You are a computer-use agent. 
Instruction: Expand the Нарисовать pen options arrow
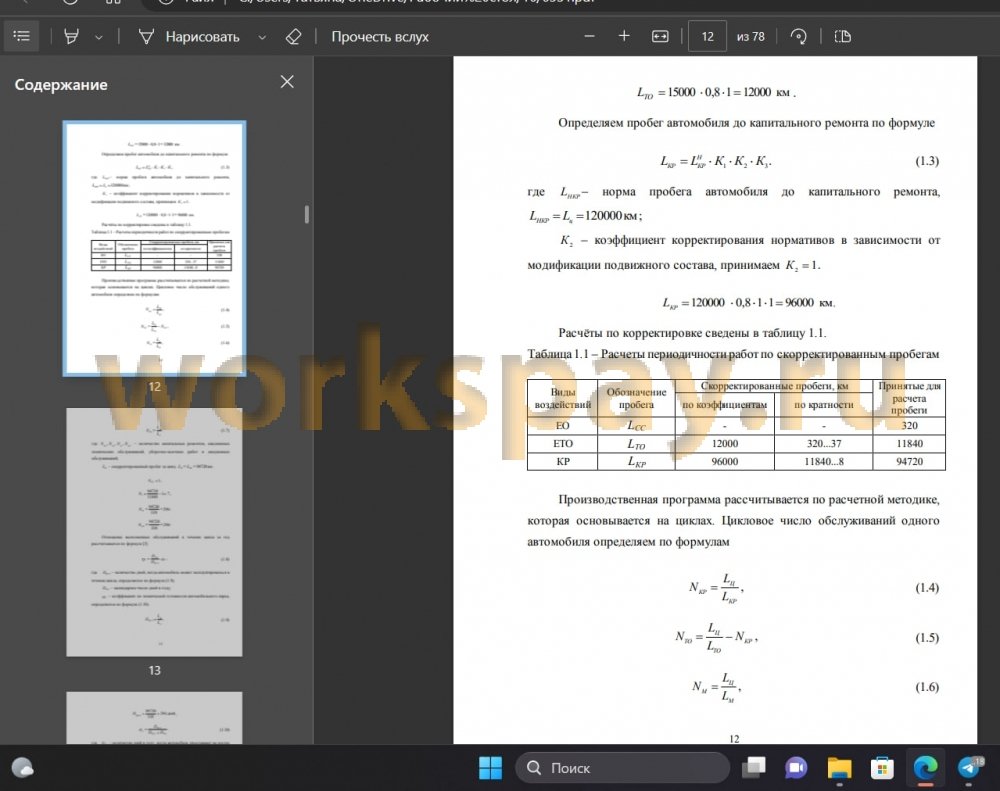[261, 37]
